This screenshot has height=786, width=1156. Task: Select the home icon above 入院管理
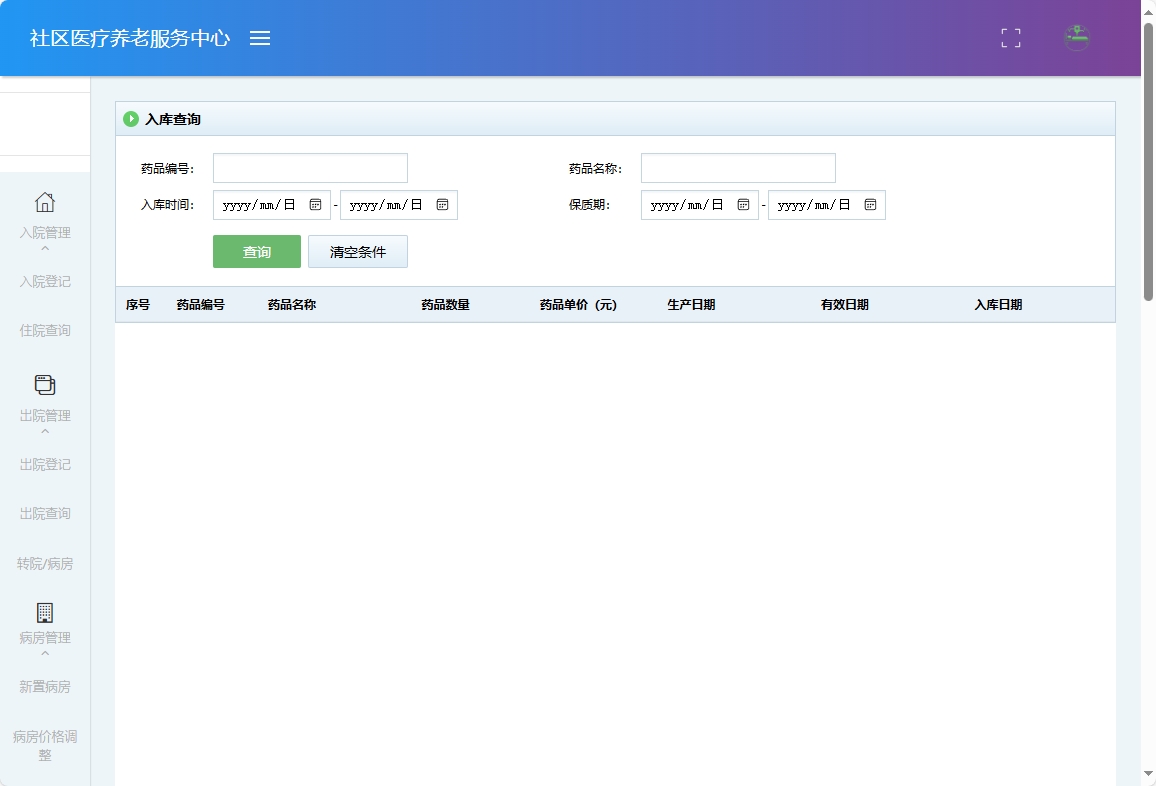click(44, 202)
